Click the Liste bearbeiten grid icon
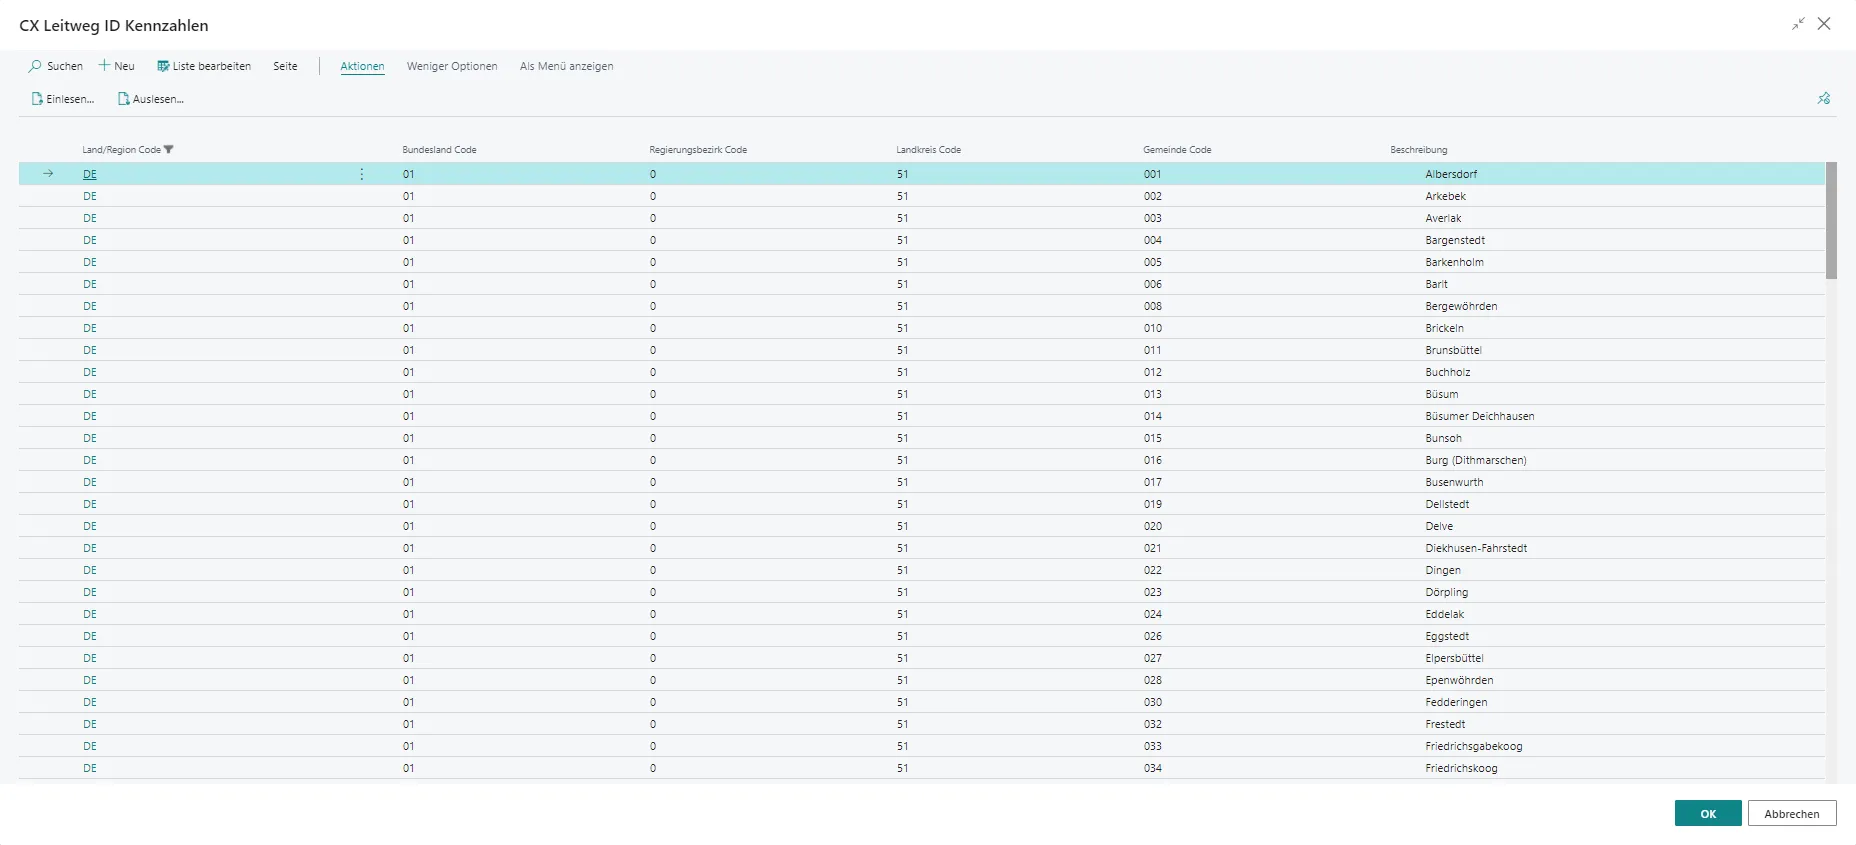This screenshot has height=845, width=1856. tap(163, 66)
